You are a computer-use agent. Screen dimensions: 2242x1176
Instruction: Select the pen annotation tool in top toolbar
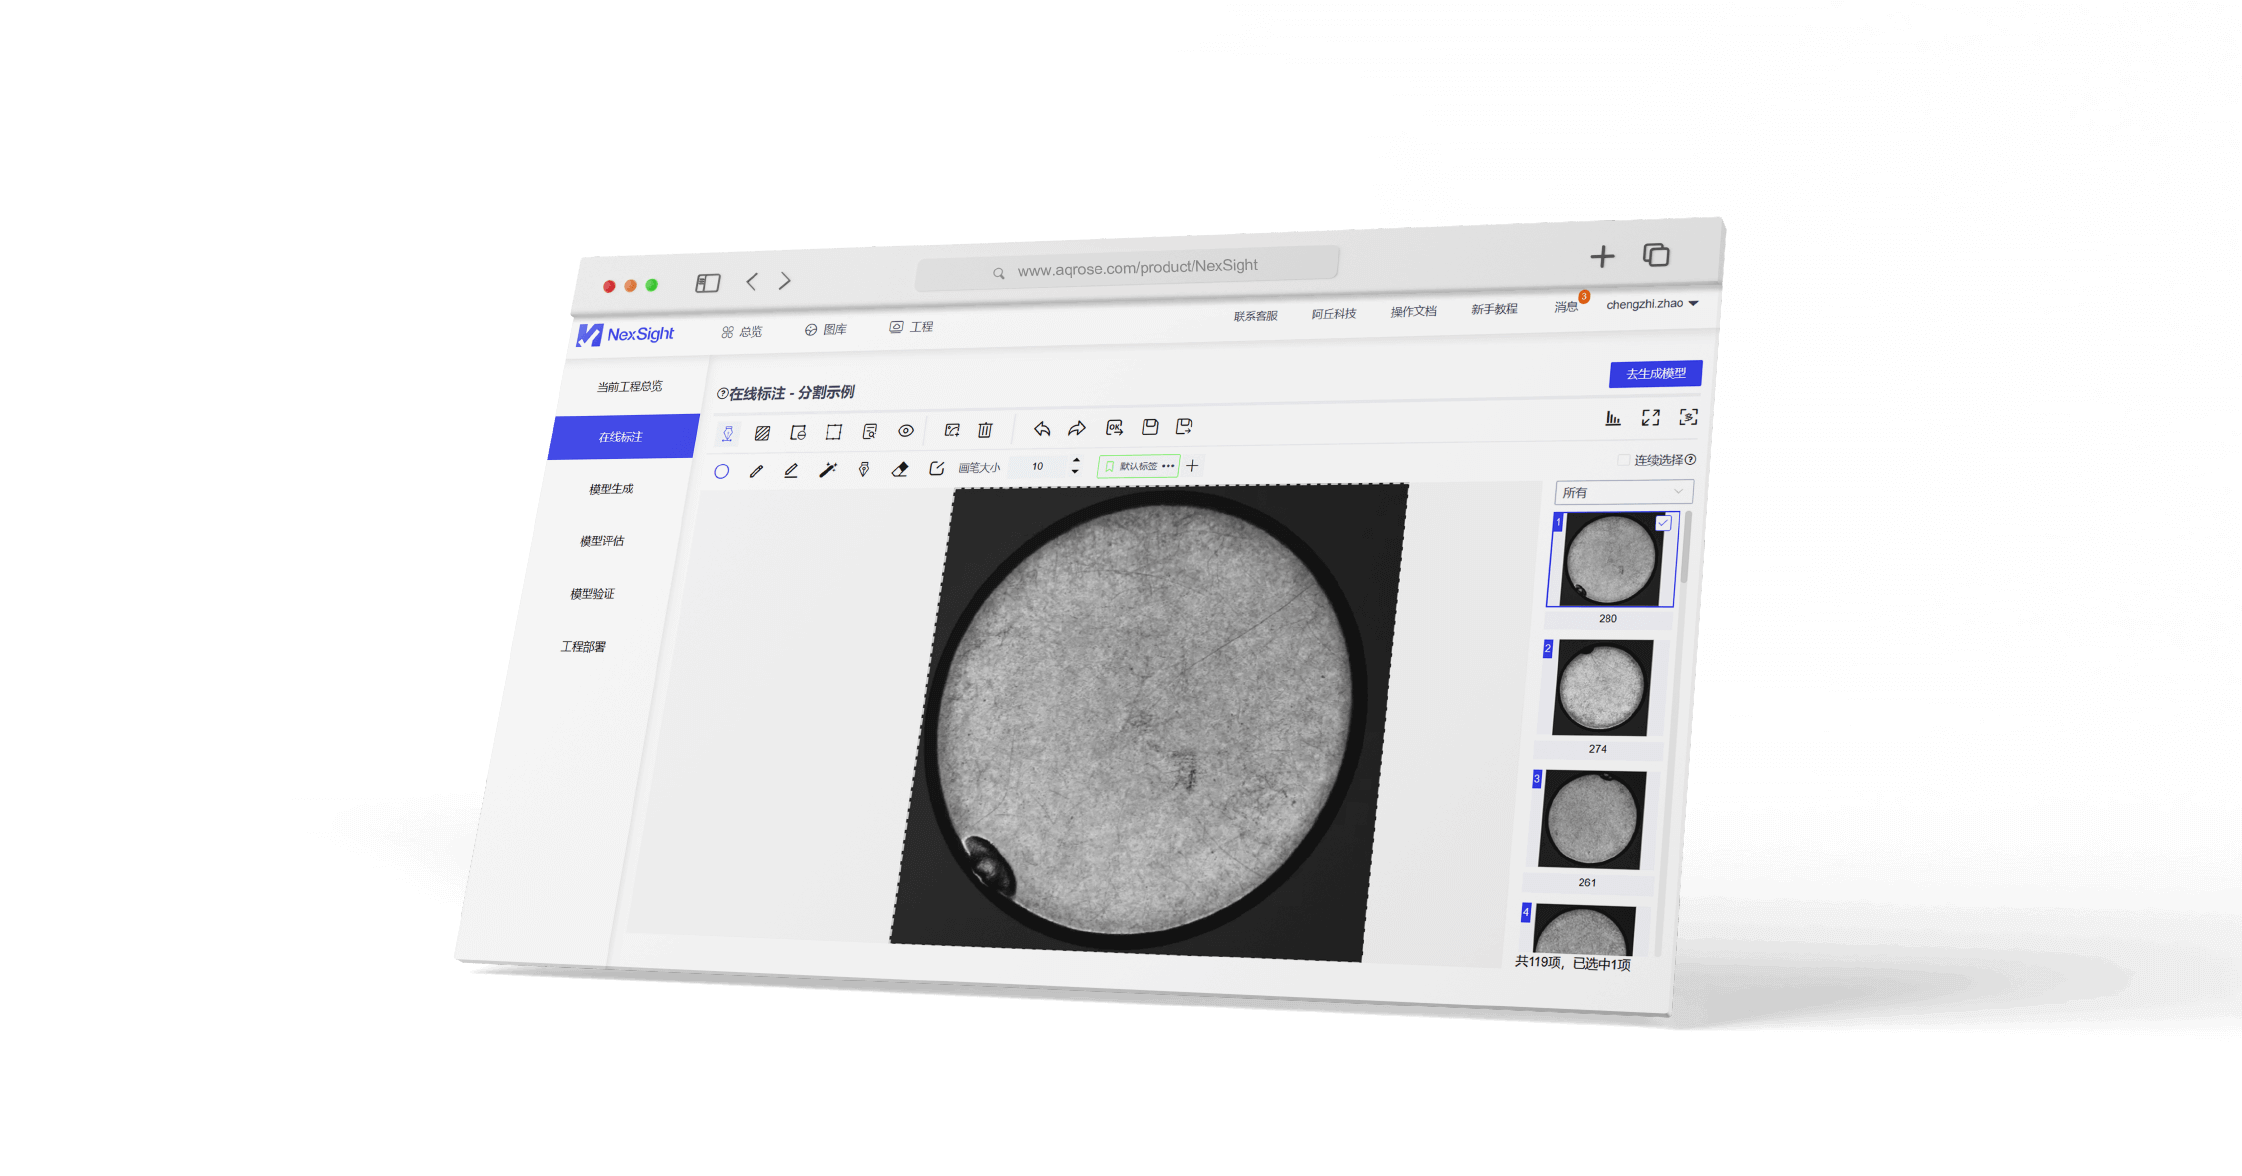728,433
